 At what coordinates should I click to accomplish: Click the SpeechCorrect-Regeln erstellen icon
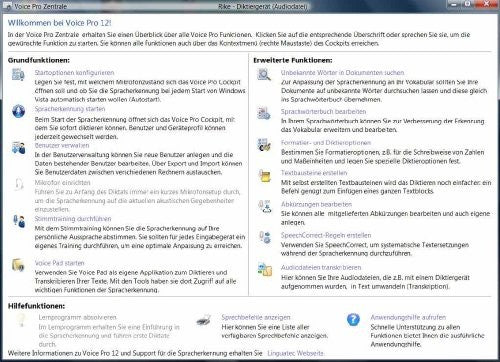point(265,237)
